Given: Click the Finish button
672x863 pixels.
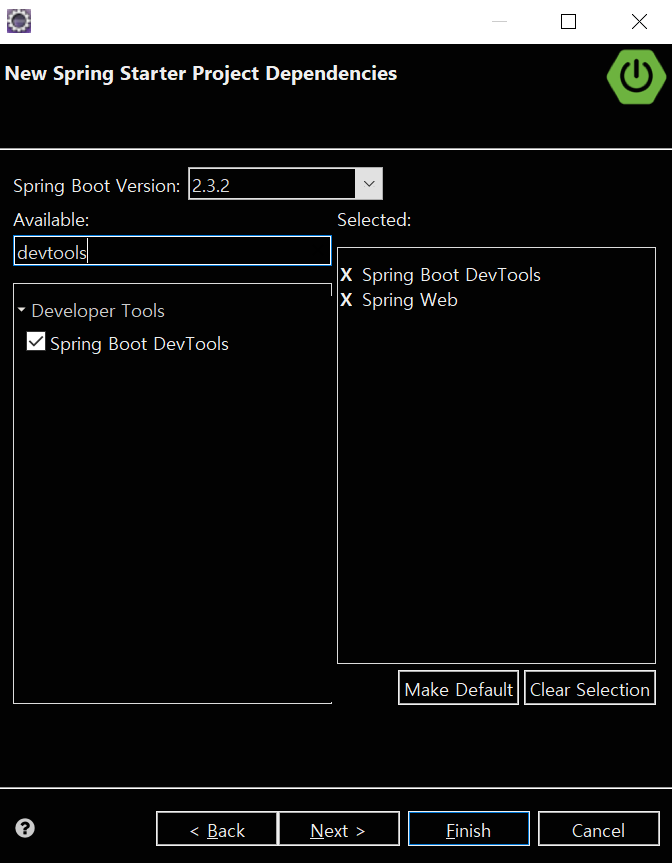Looking at the screenshot, I should point(468,828).
